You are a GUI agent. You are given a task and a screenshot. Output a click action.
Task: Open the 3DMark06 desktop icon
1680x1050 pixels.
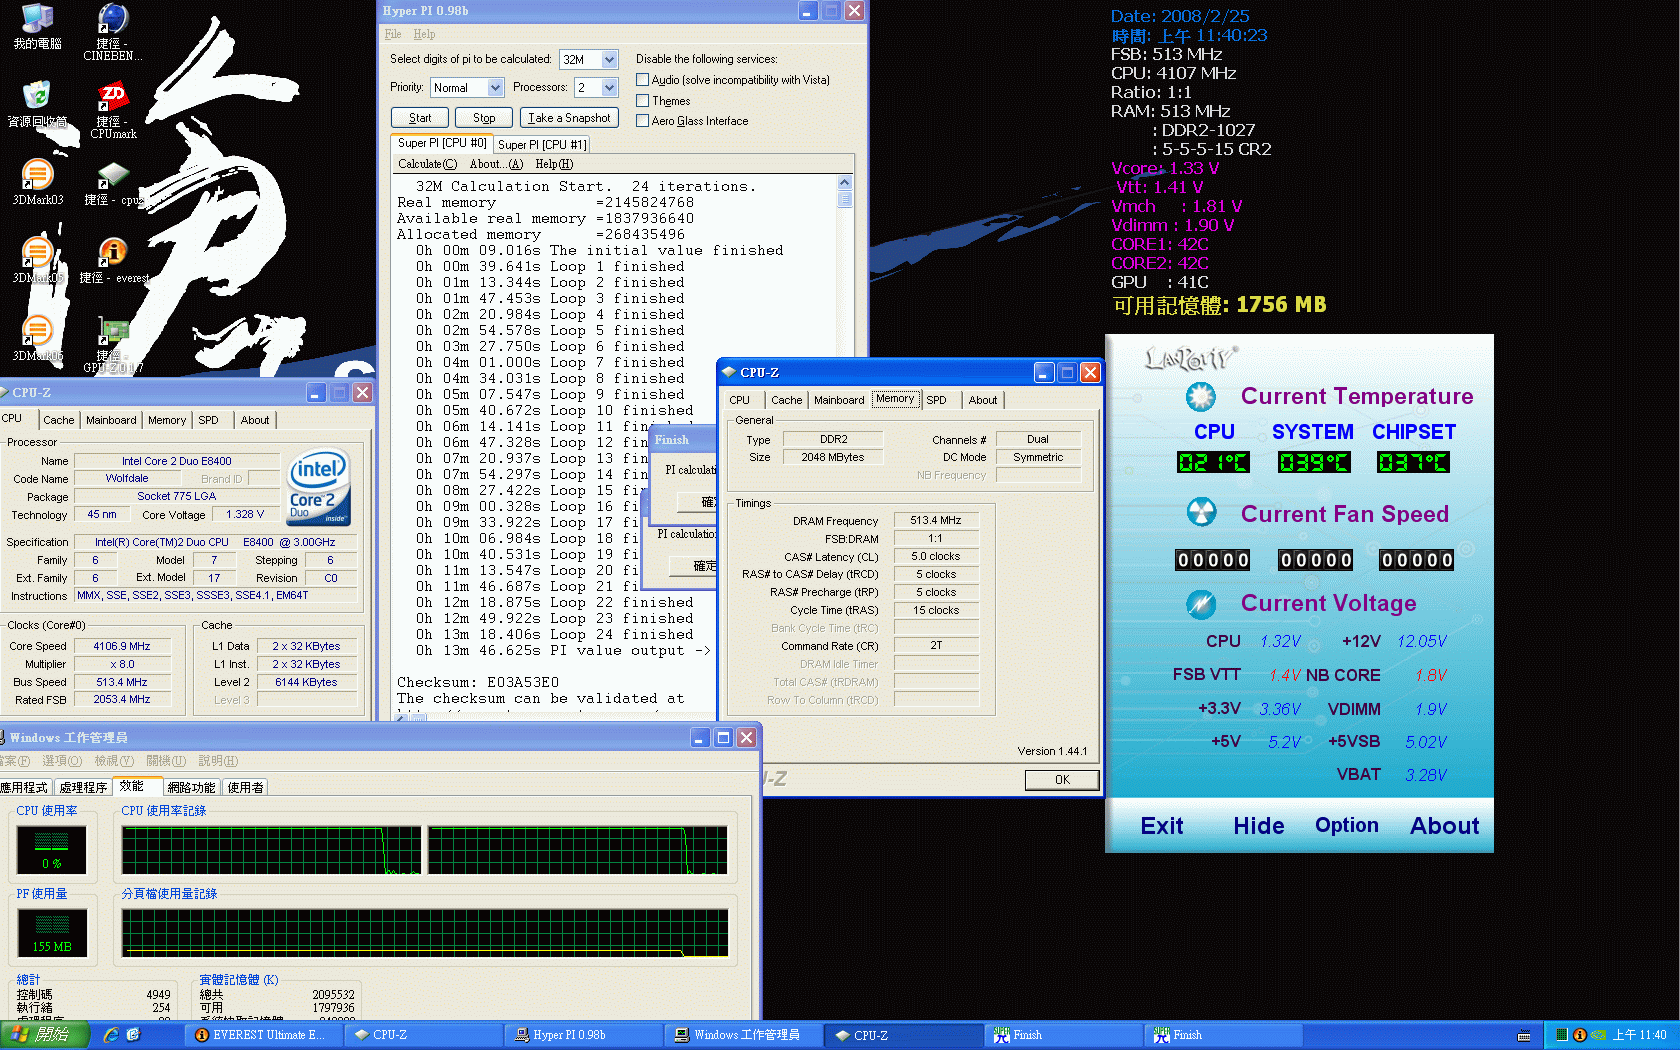point(37,338)
